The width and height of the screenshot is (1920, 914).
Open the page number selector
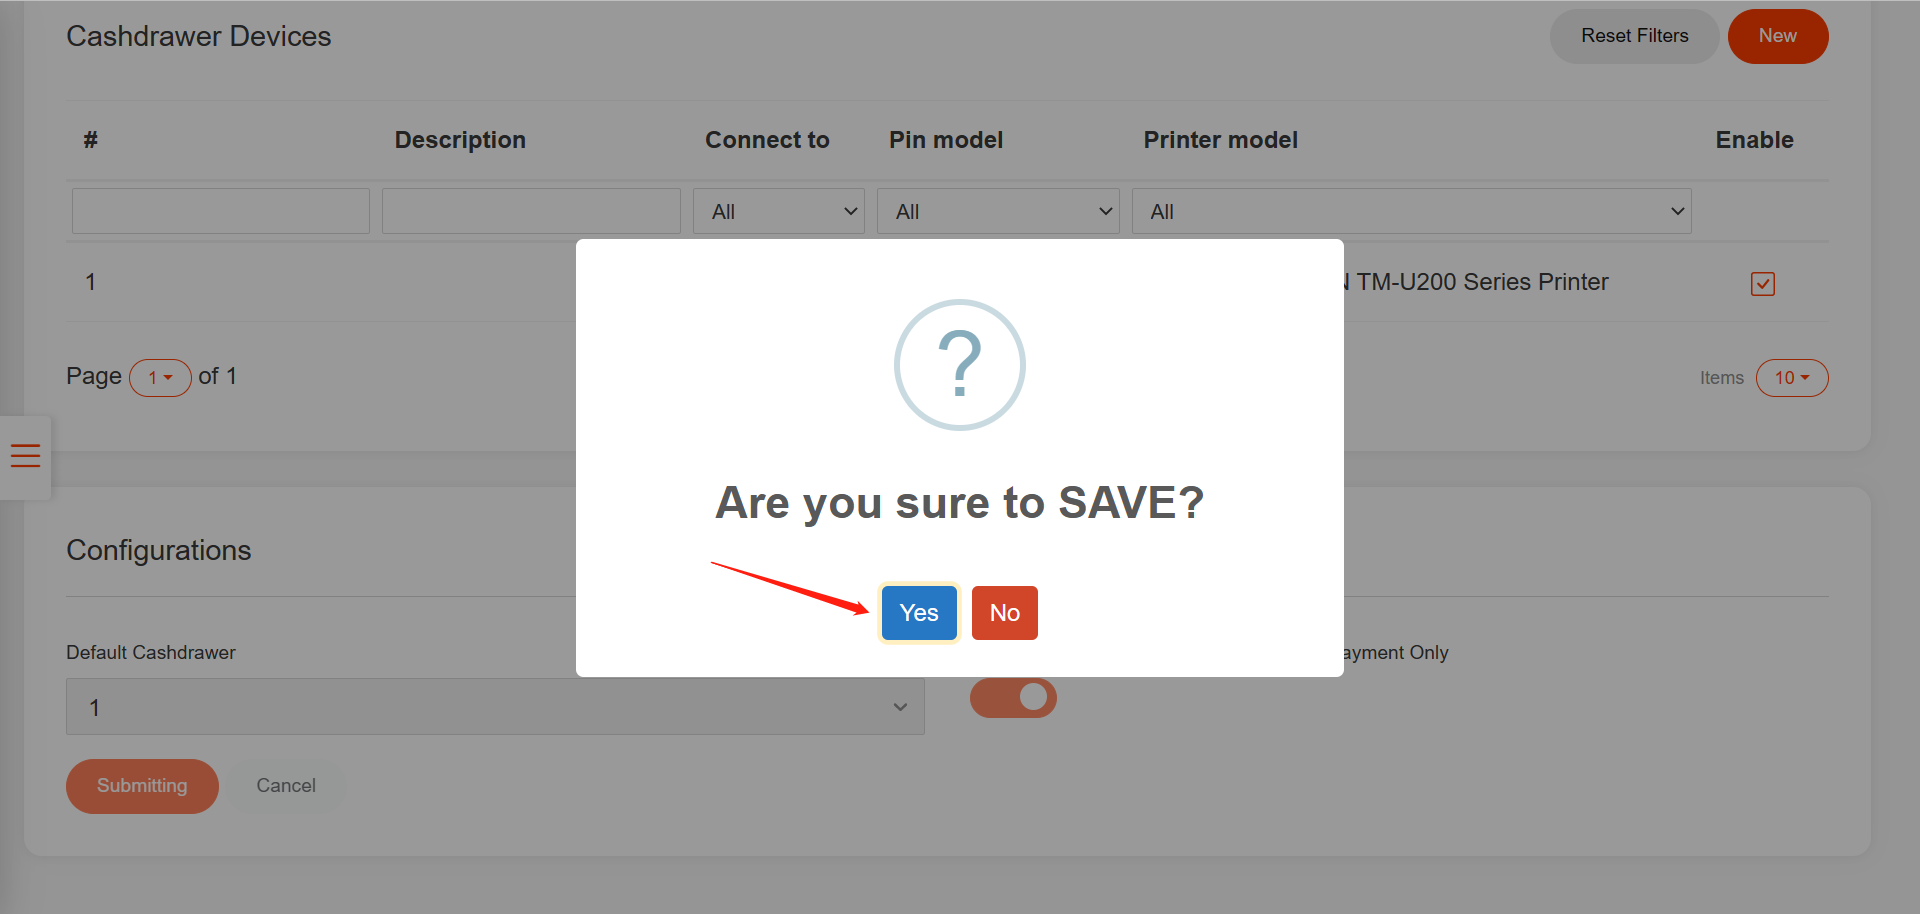pos(160,378)
